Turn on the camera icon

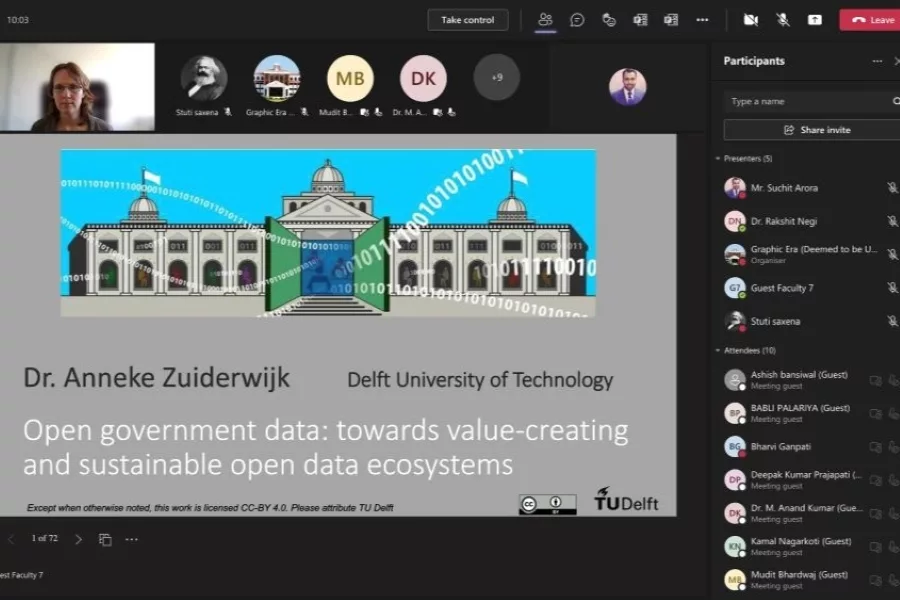pyautogui.click(x=752, y=19)
